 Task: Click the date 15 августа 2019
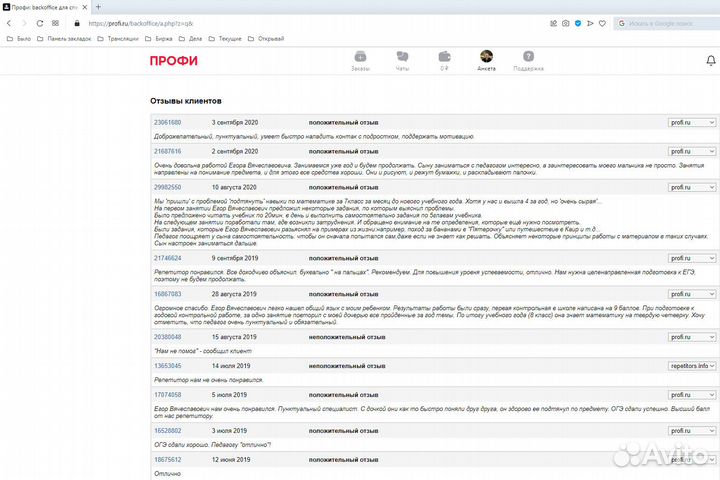[x=234, y=337]
